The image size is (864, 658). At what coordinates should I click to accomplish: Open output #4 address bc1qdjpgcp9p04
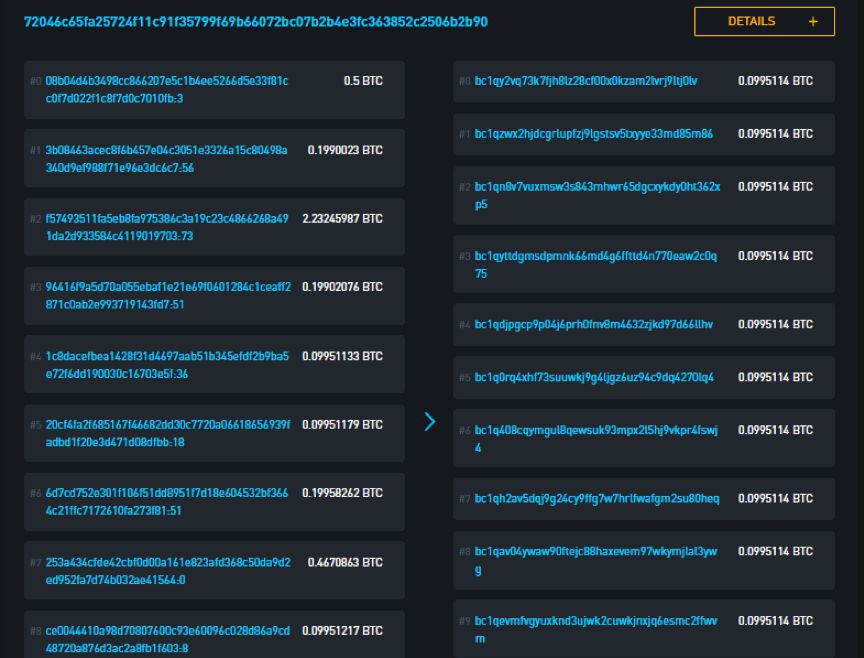pyautogui.click(x=593, y=325)
